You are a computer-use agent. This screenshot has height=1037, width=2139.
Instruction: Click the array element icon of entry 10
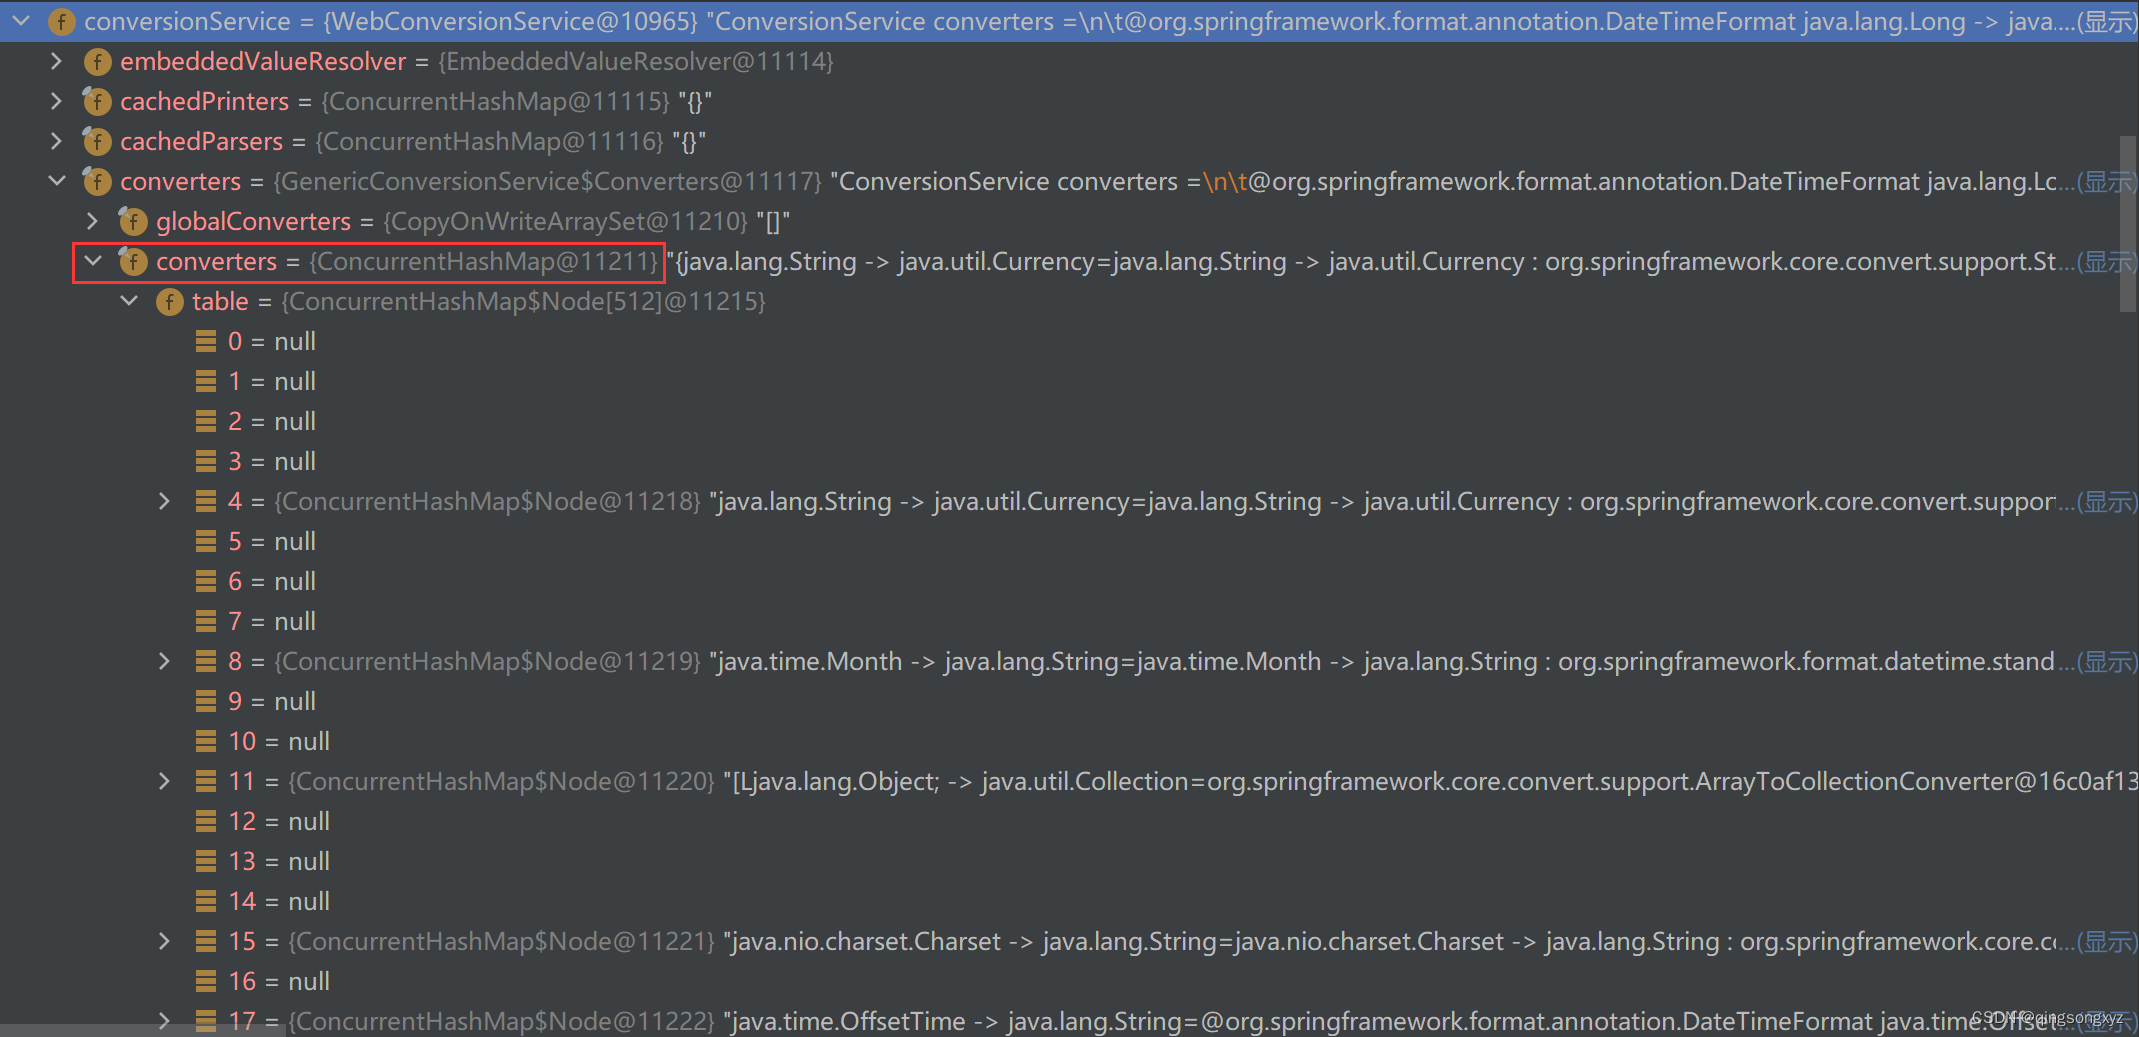[x=206, y=741]
